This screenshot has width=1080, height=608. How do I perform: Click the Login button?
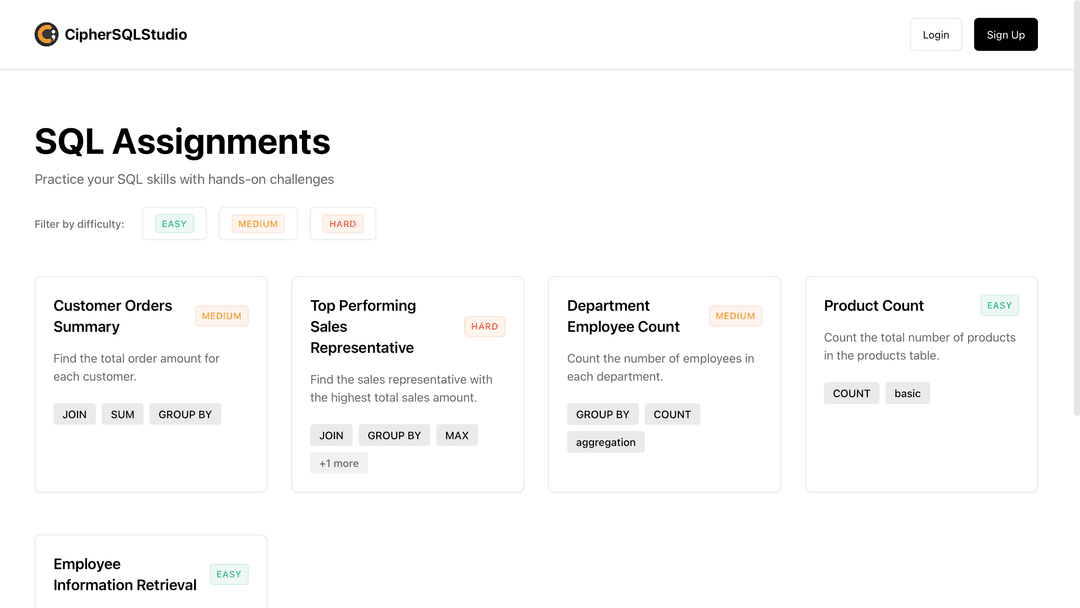point(935,35)
